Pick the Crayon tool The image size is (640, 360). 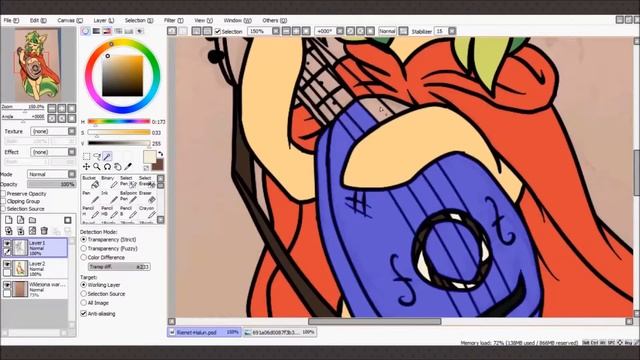(x=147, y=212)
